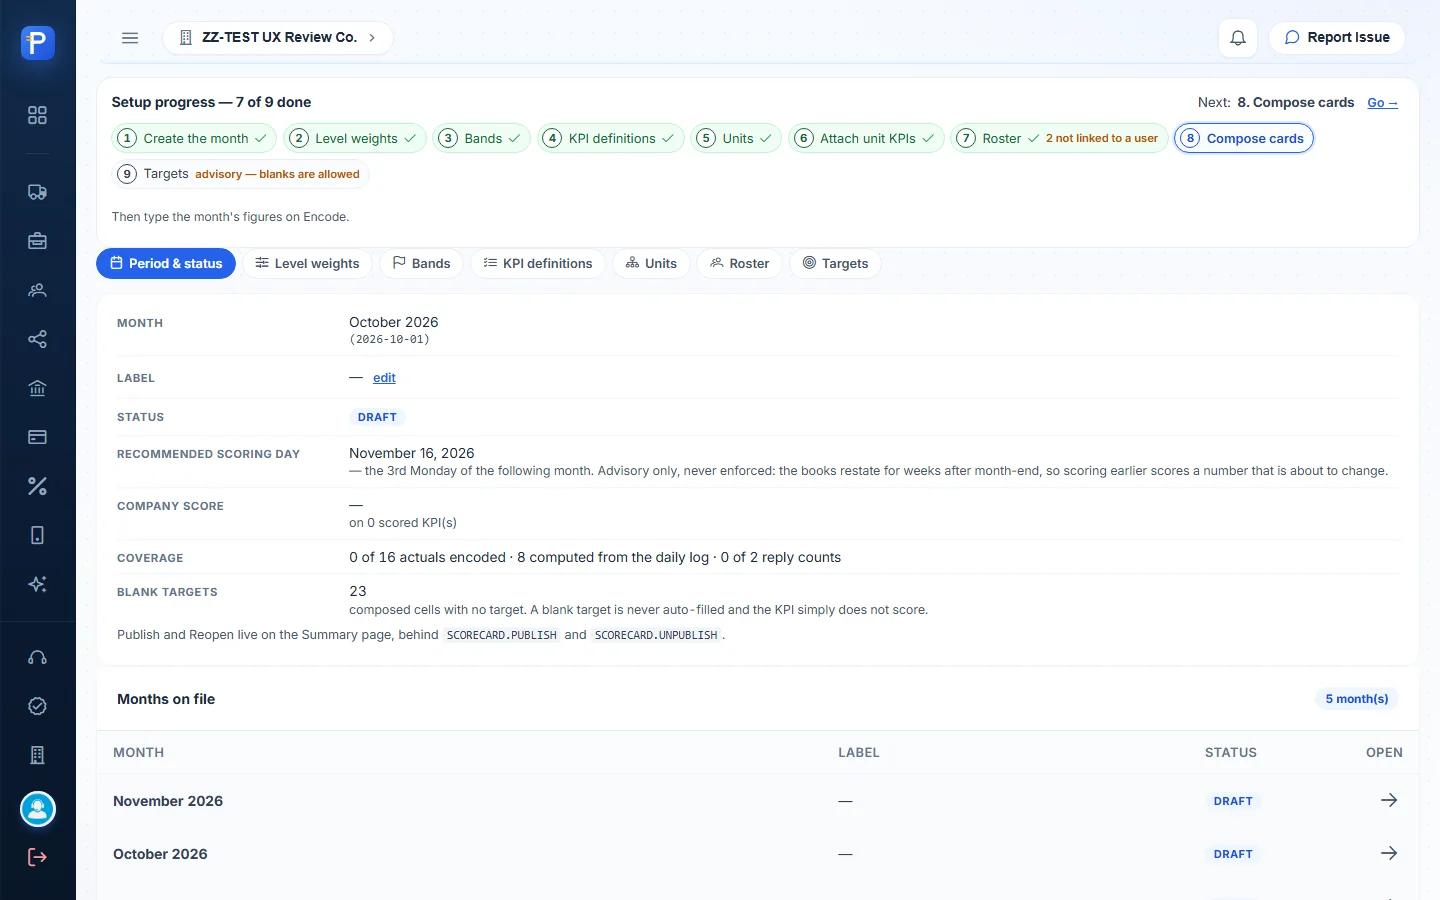The image size is (1440, 900).
Task: Click the DRAFT status badge under STATUS
Action: pyautogui.click(x=377, y=417)
